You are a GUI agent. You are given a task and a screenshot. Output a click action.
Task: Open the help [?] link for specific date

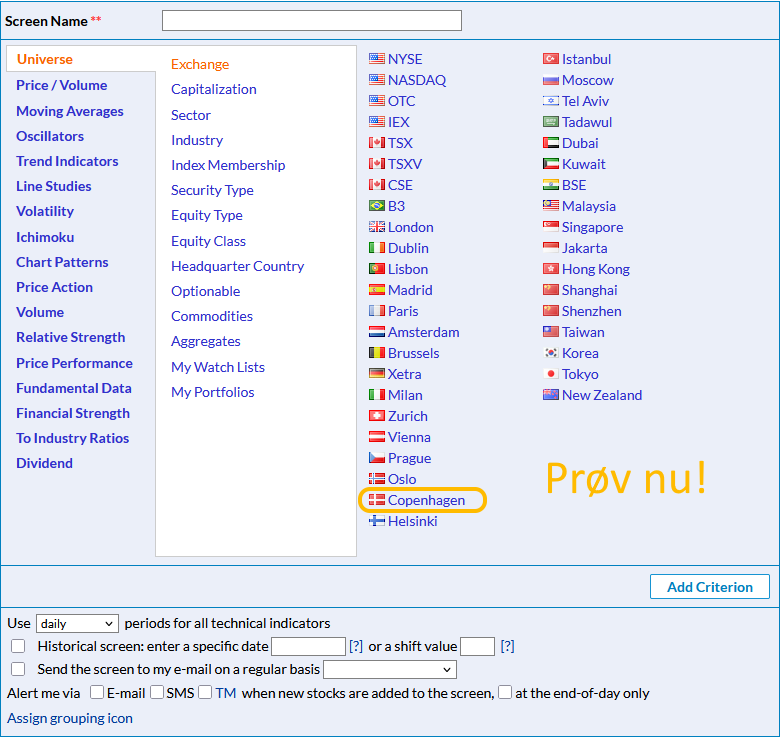pyautogui.click(x=356, y=646)
